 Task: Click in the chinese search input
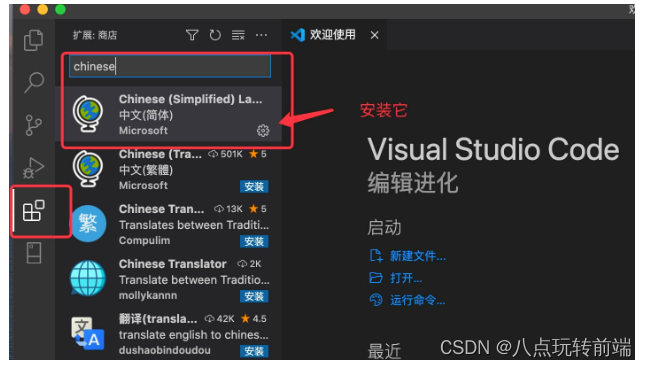170,66
